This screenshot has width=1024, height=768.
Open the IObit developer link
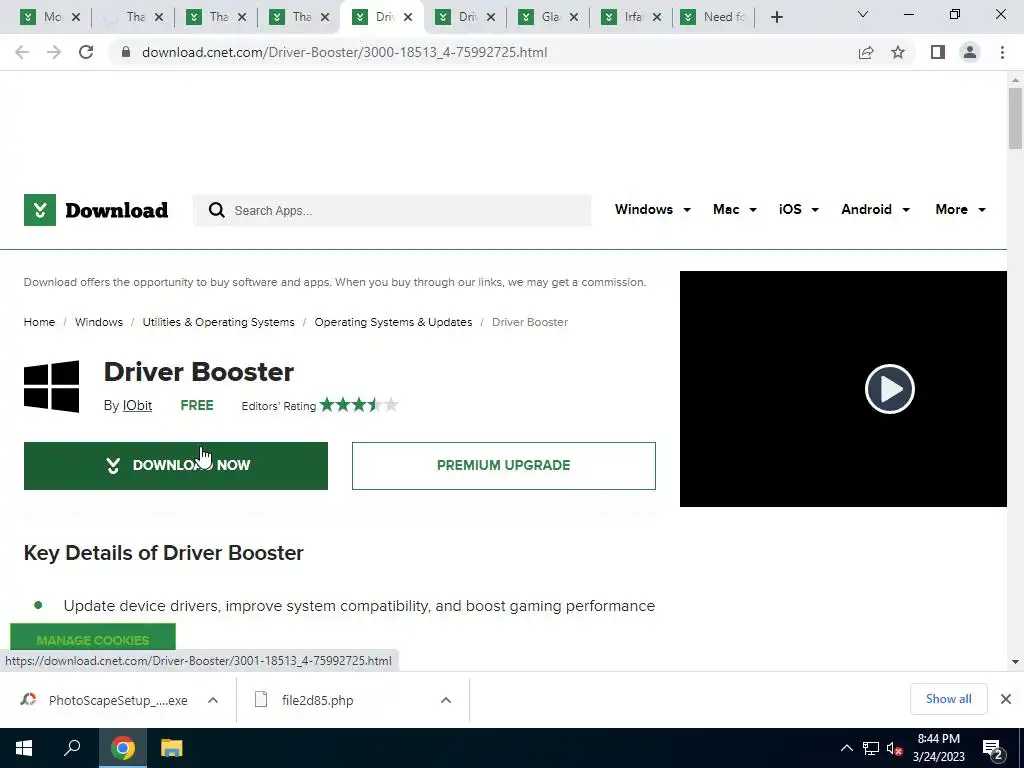point(137,405)
